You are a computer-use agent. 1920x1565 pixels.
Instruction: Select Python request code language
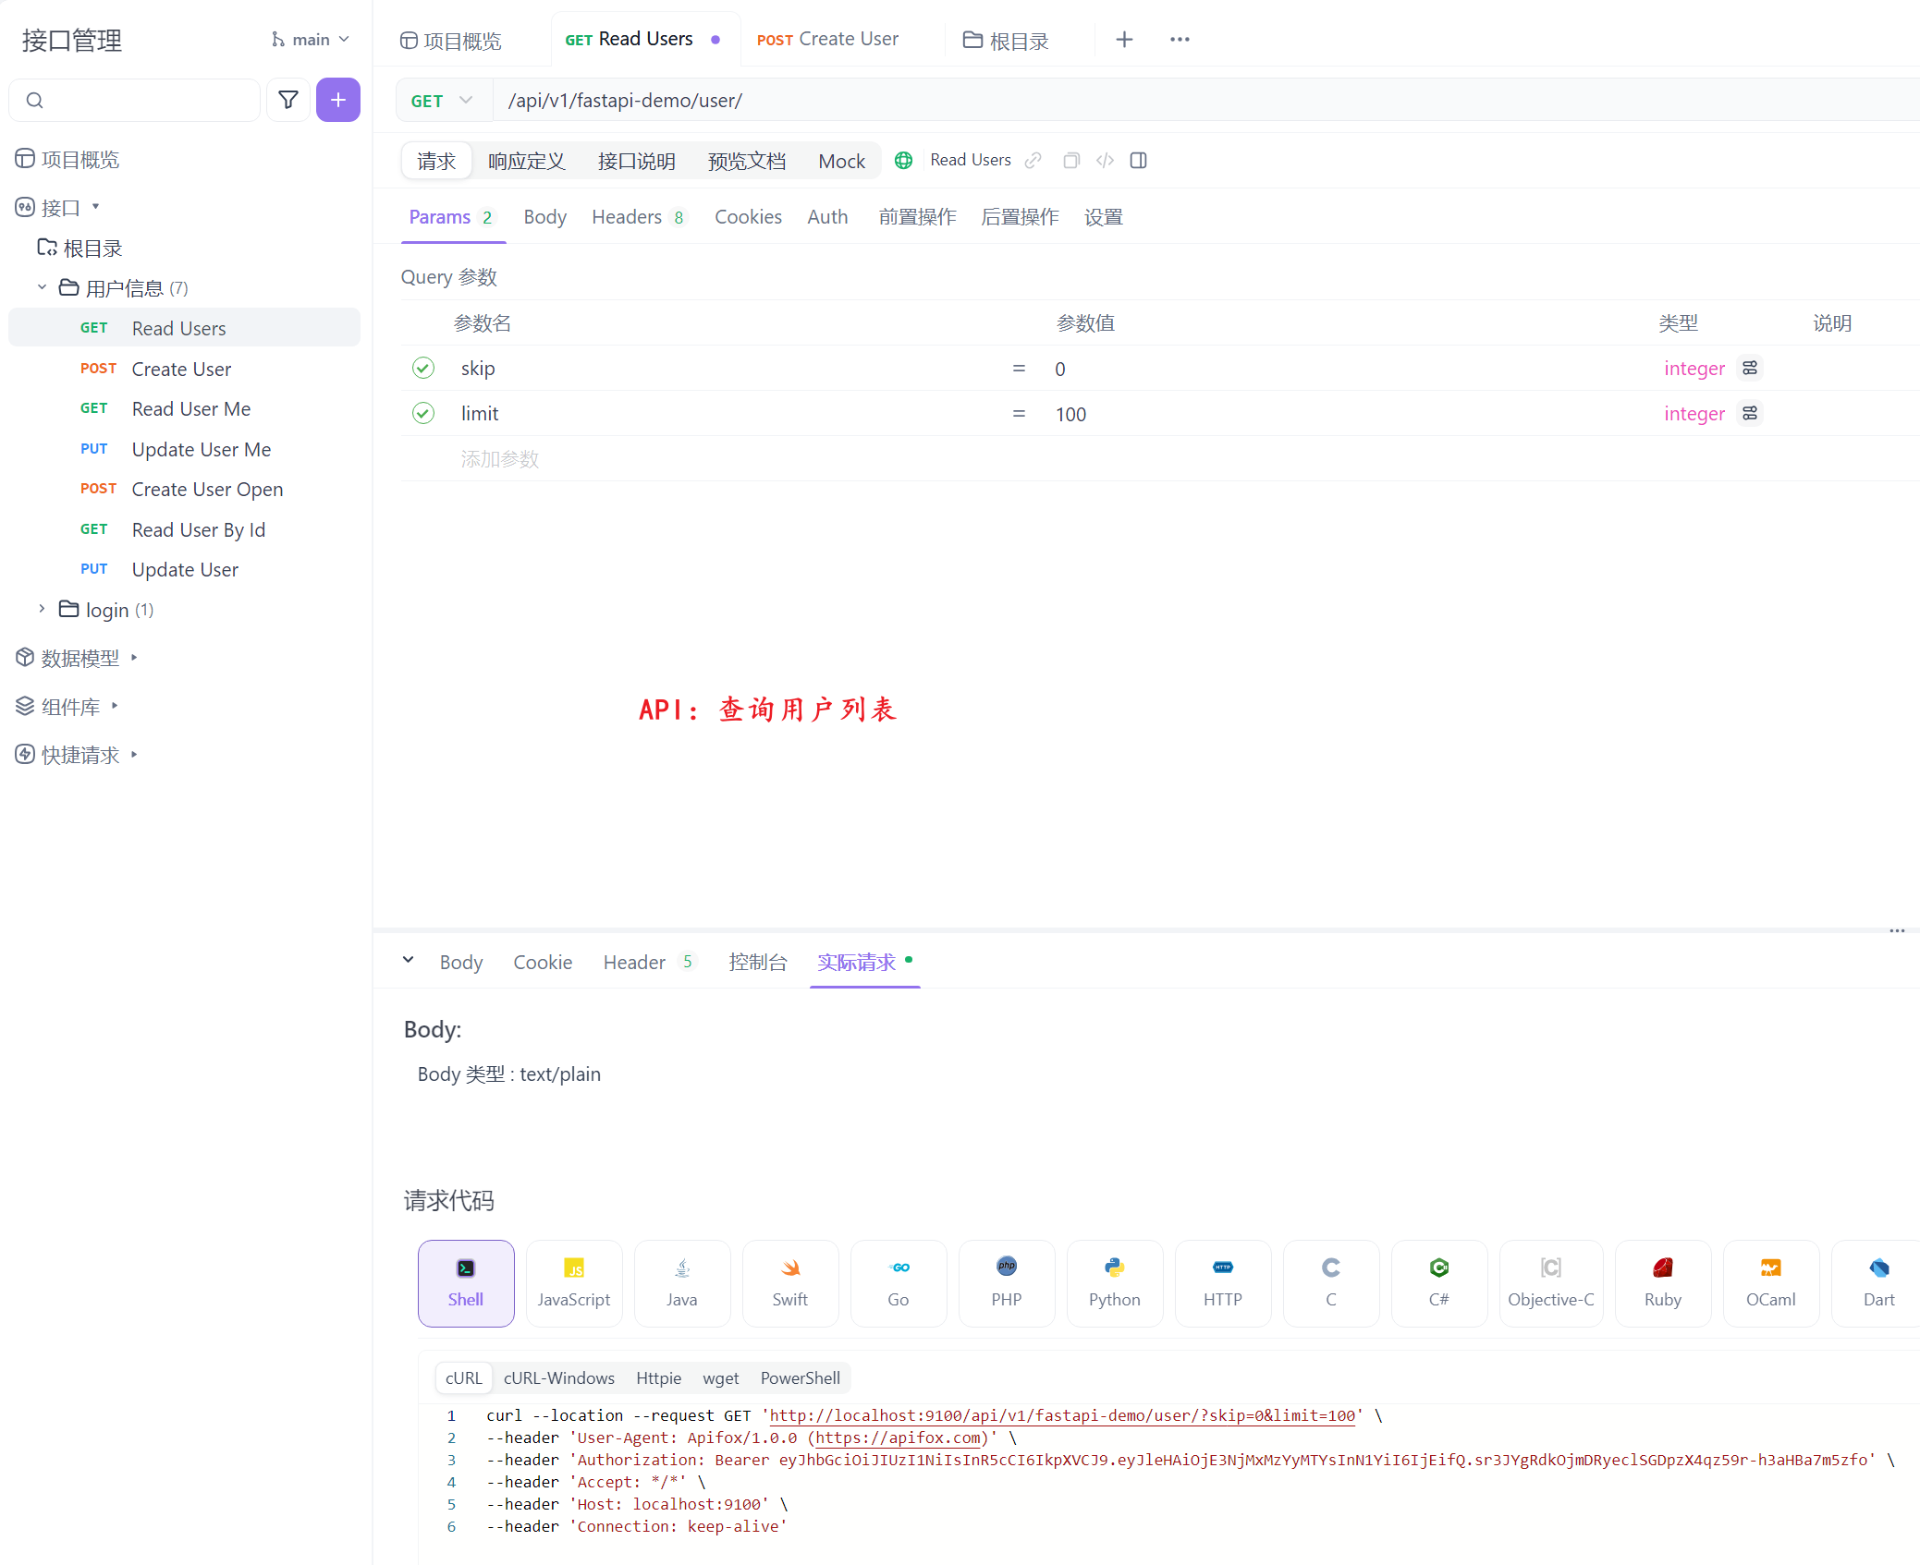1114,1282
